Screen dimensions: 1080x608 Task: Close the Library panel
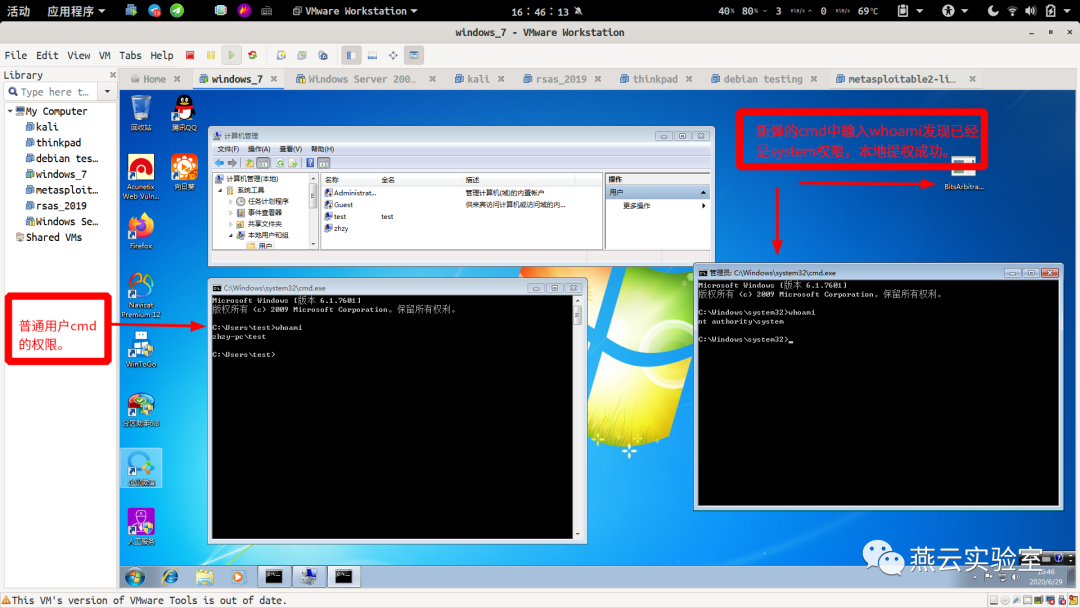coord(113,74)
